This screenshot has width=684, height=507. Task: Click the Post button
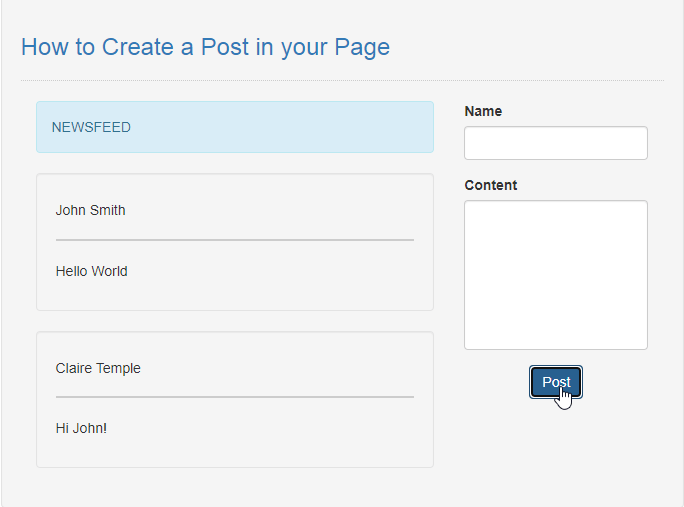pyautogui.click(x=556, y=382)
